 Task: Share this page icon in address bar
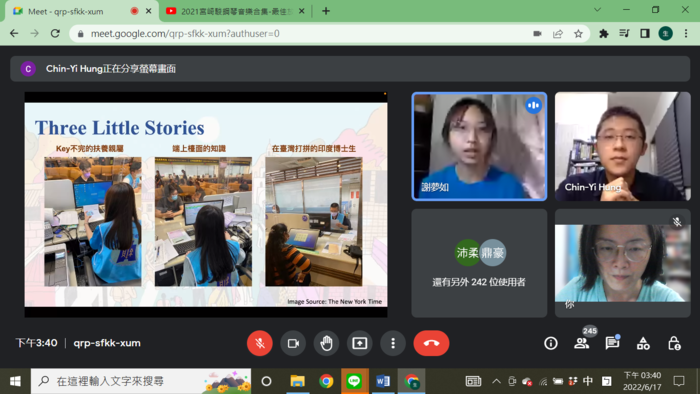pyautogui.click(x=558, y=33)
